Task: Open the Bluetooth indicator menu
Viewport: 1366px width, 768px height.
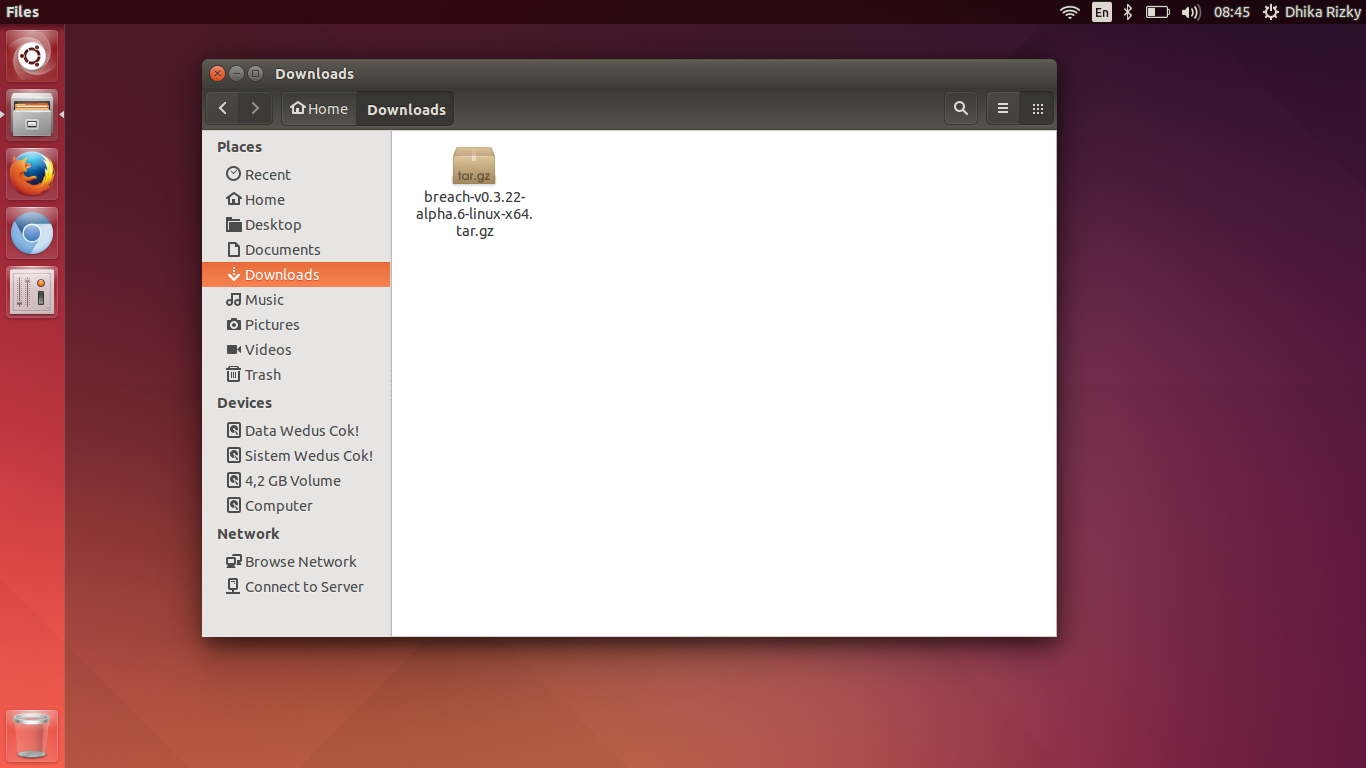Action: click(1128, 12)
